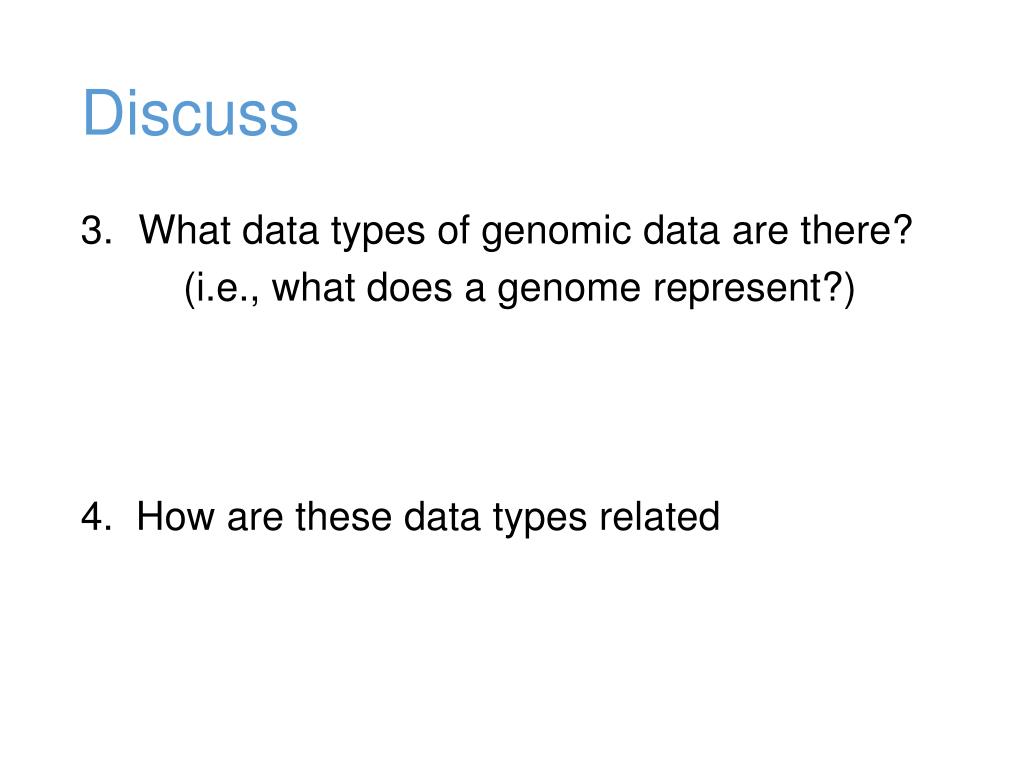Click the word "types" in question 4

(x=539, y=519)
